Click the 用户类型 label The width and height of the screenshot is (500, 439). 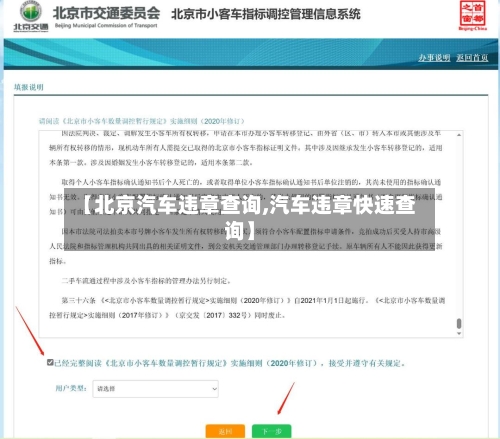pos(71,388)
